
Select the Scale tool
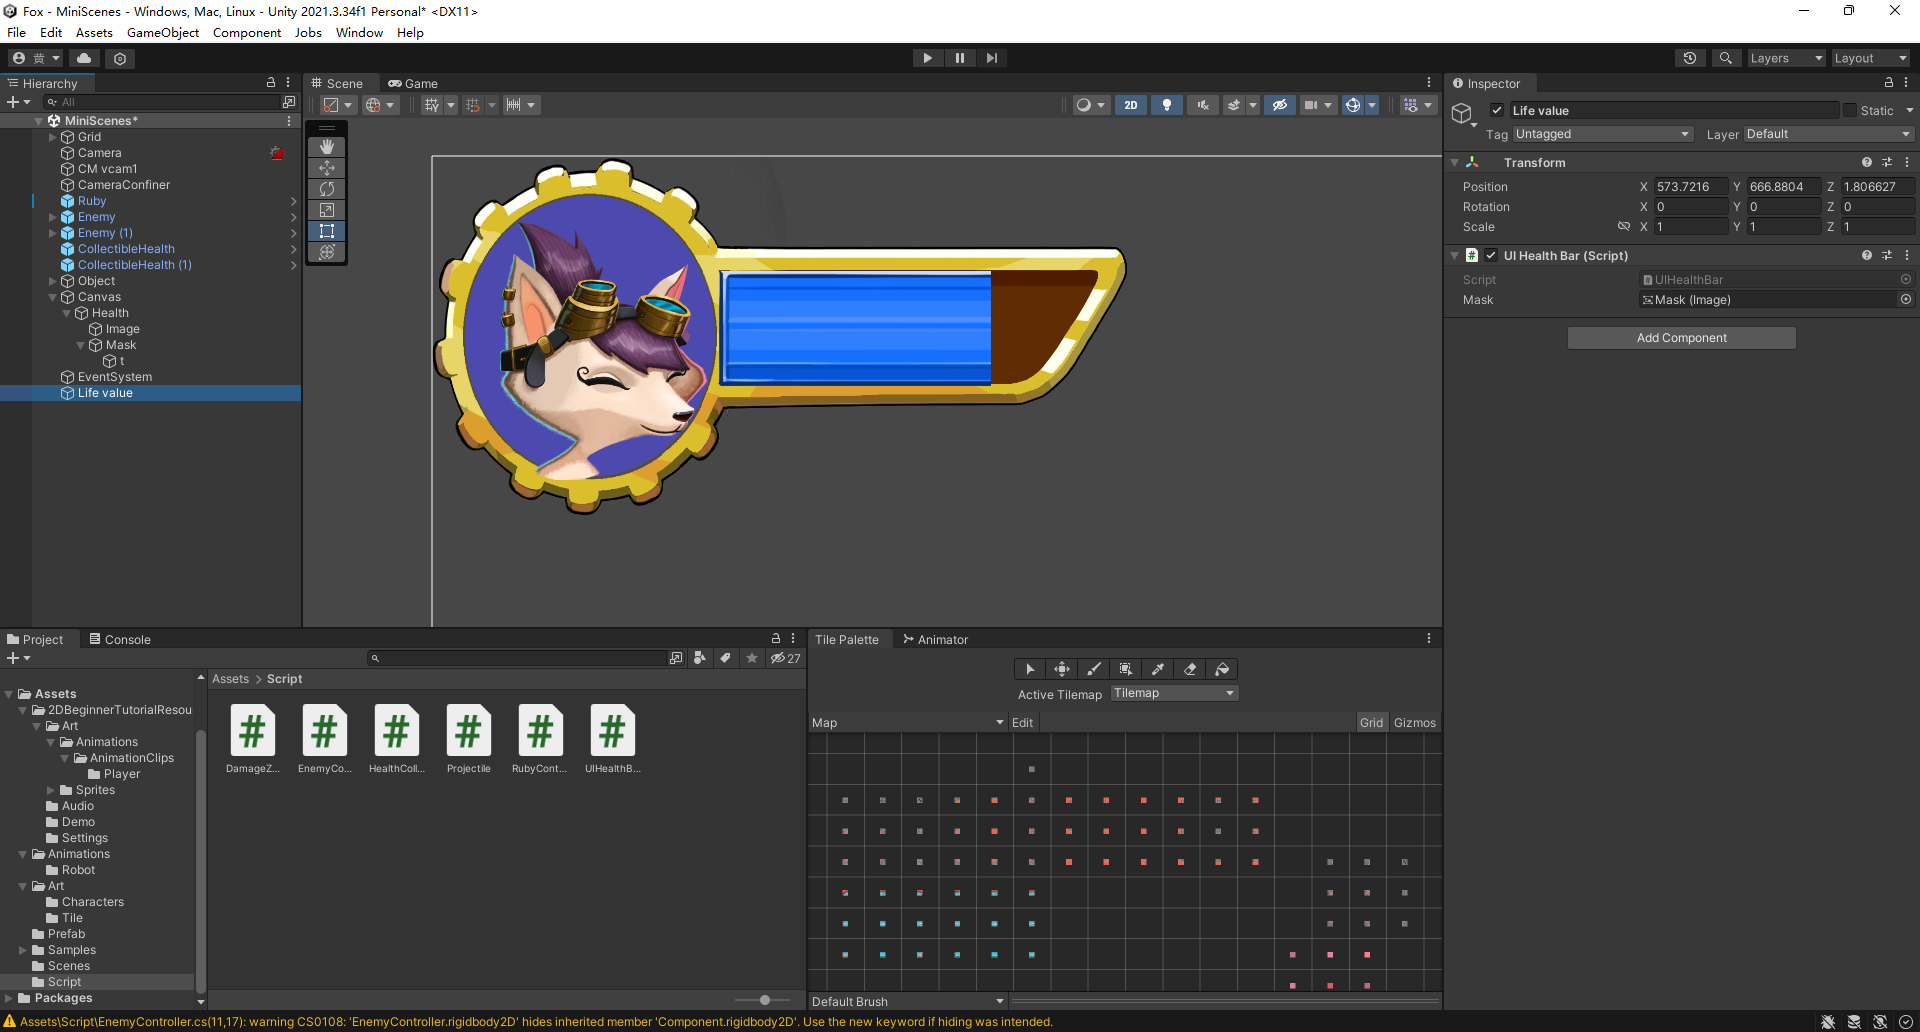(x=327, y=210)
